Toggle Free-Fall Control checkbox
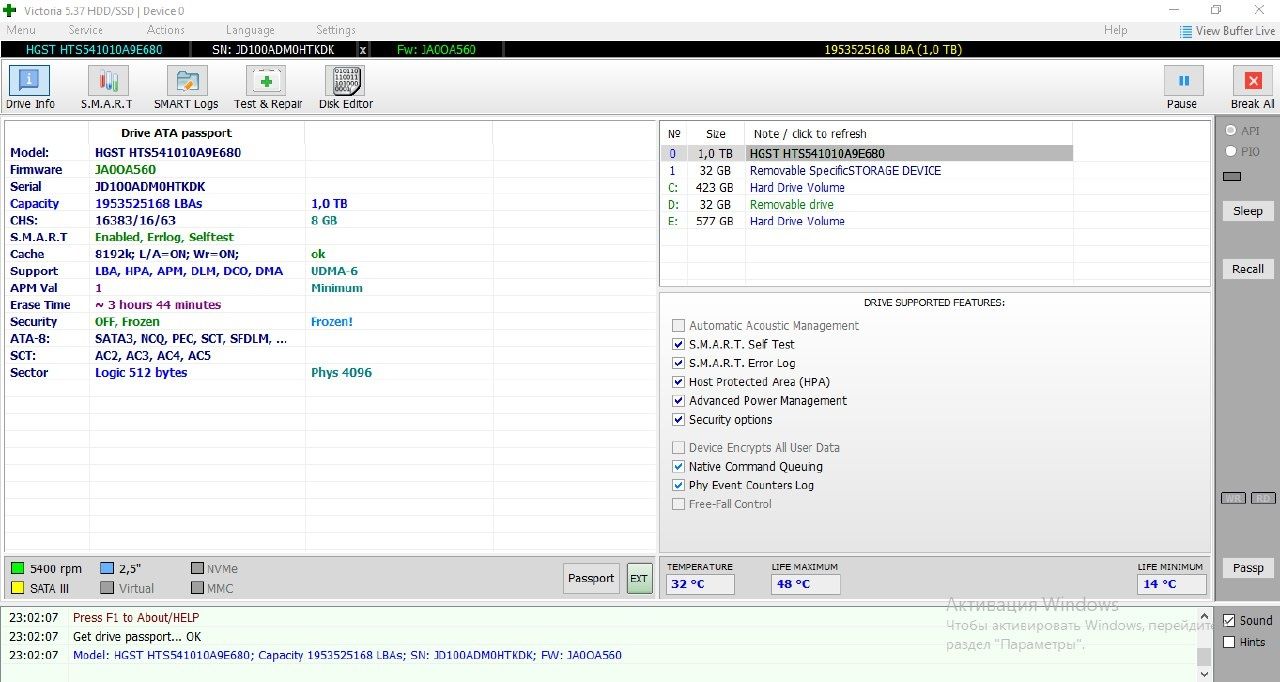This screenshot has height=682, width=1280. tap(679, 504)
